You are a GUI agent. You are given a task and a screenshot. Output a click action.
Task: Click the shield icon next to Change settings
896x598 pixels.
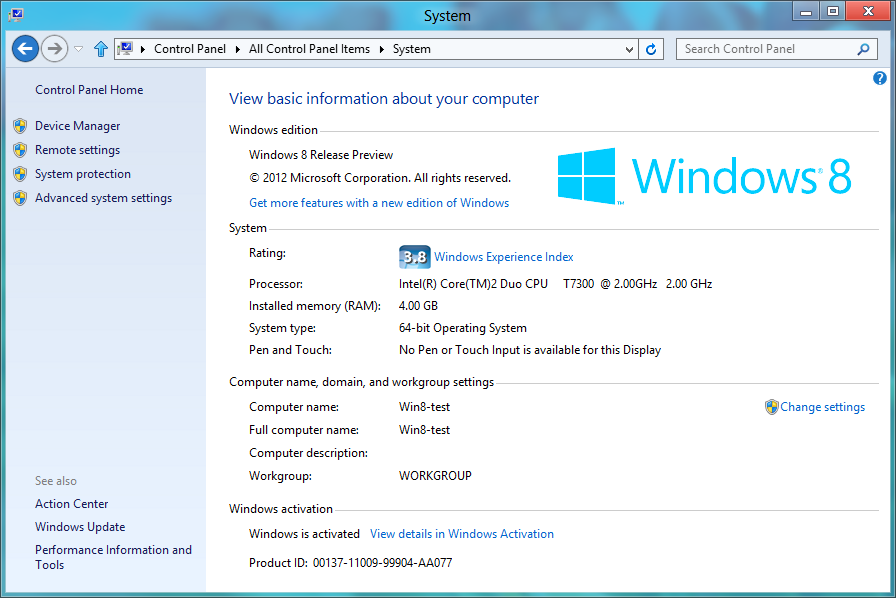(771, 406)
